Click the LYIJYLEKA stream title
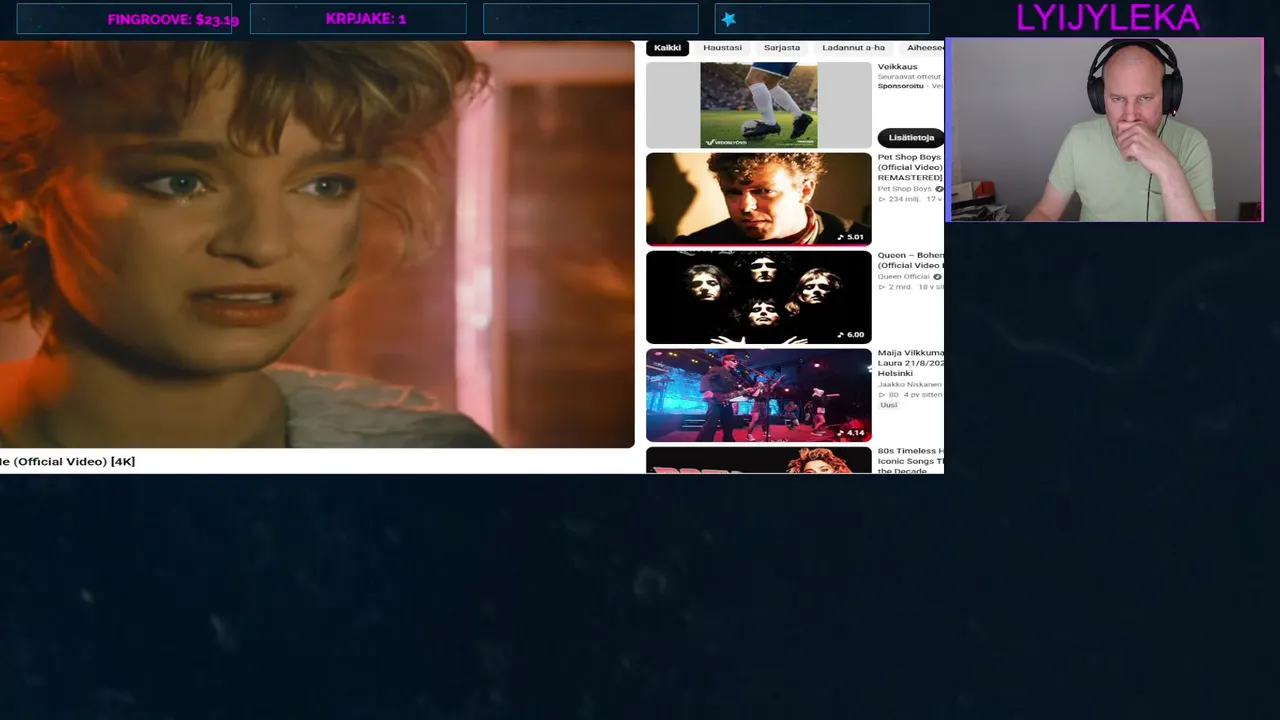The height and width of the screenshot is (720, 1280). pyautogui.click(x=1107, y=17)
